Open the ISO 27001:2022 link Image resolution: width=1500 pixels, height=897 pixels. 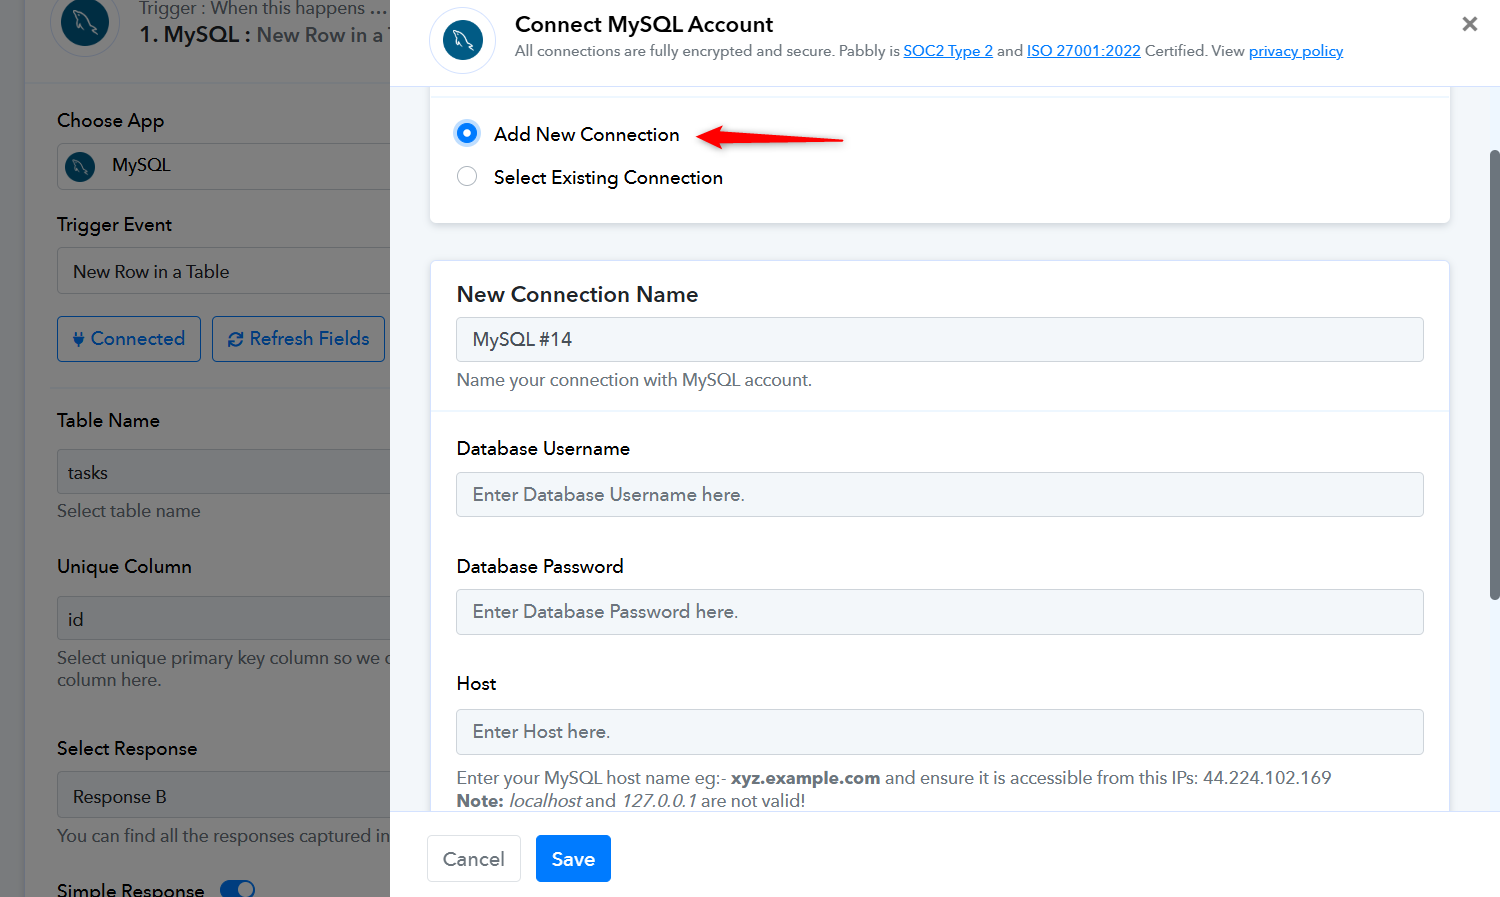(1083, 51)
